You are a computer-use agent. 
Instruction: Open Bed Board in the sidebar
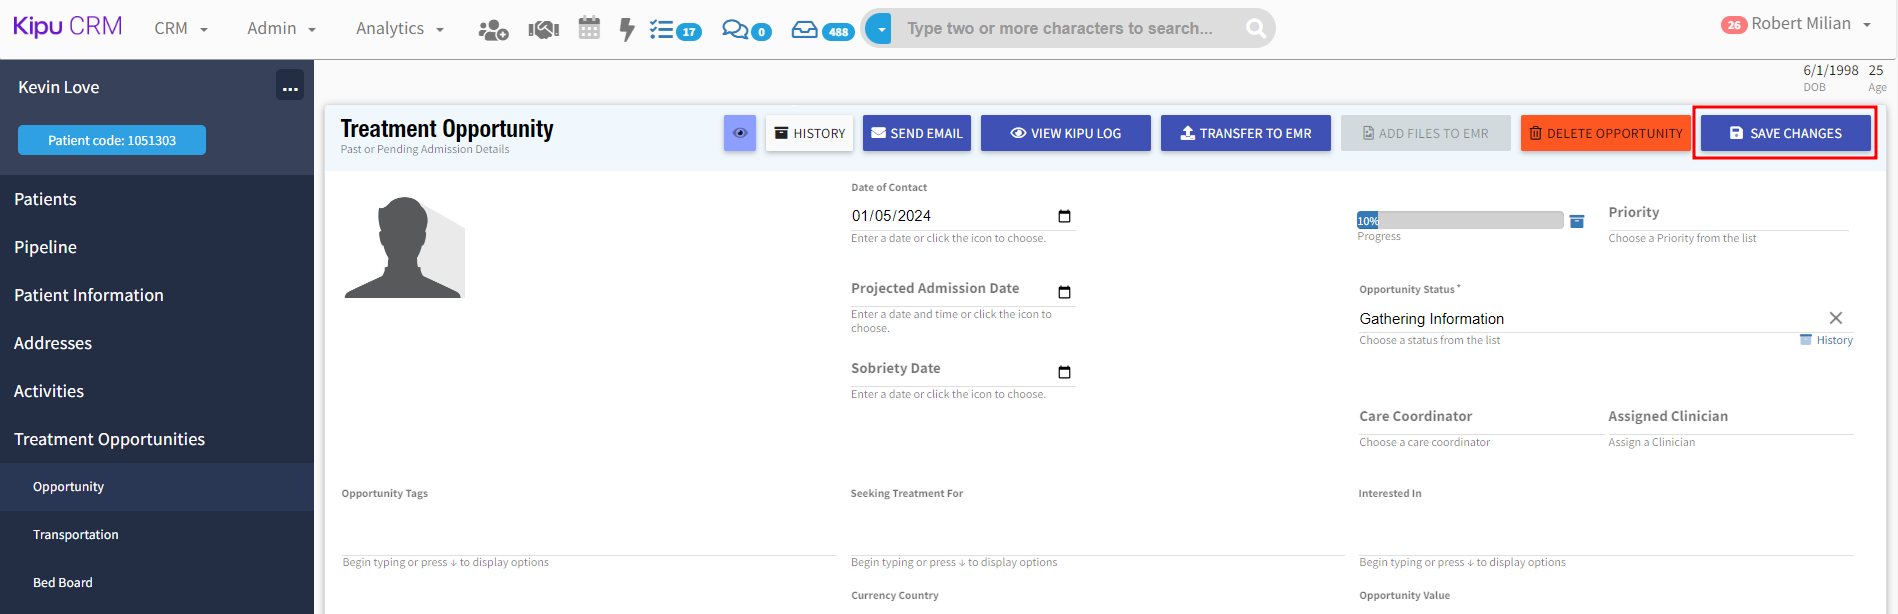point(63,582)
